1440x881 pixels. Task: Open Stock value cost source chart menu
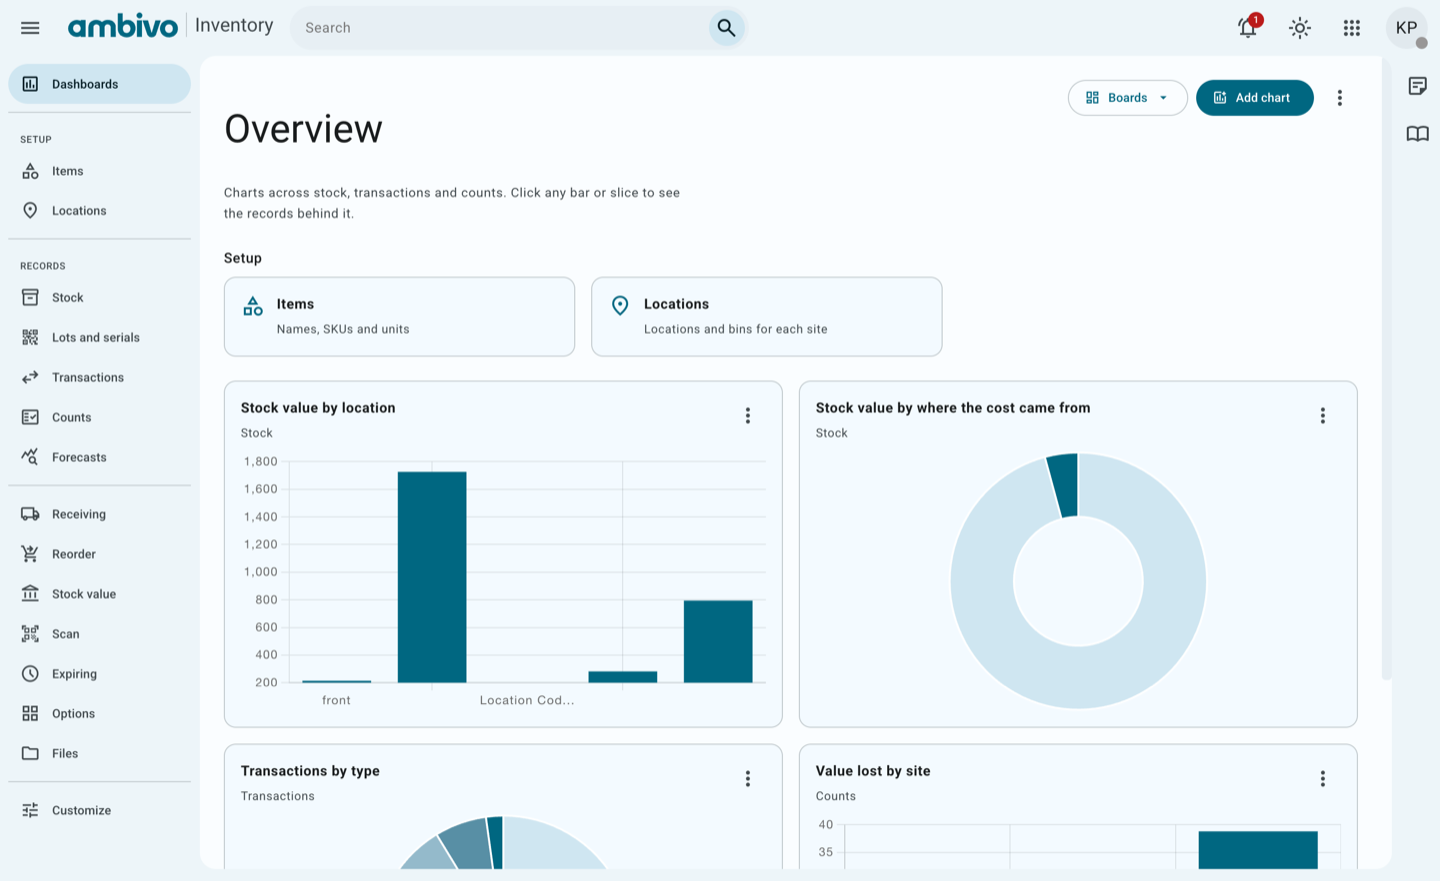point(1323,416)
